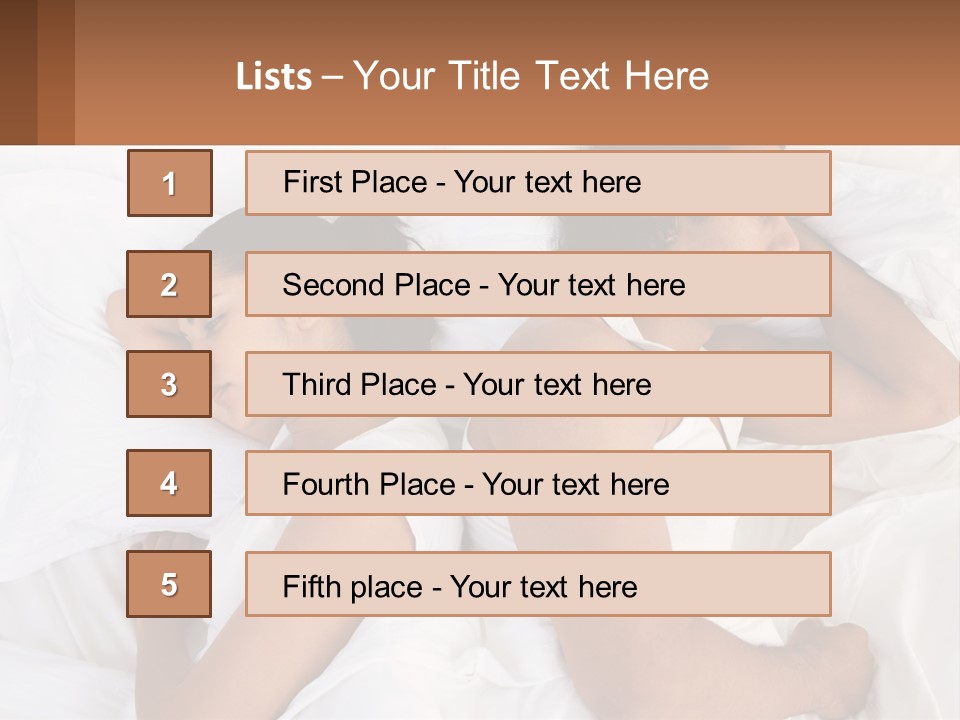Image resolution: width=960 pixels, height=720 pixels.
Task: Select the Third Place text box
Action: point(538,384)
